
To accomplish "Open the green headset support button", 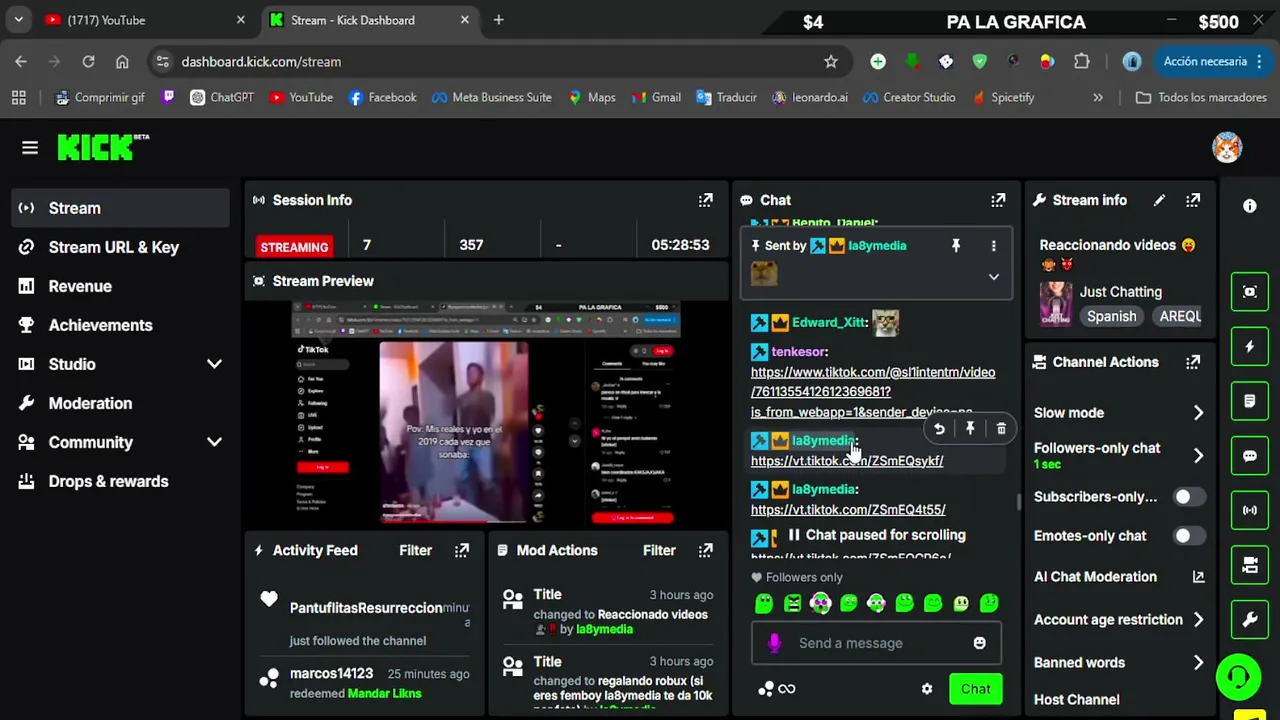I will tap(1239, 677).
